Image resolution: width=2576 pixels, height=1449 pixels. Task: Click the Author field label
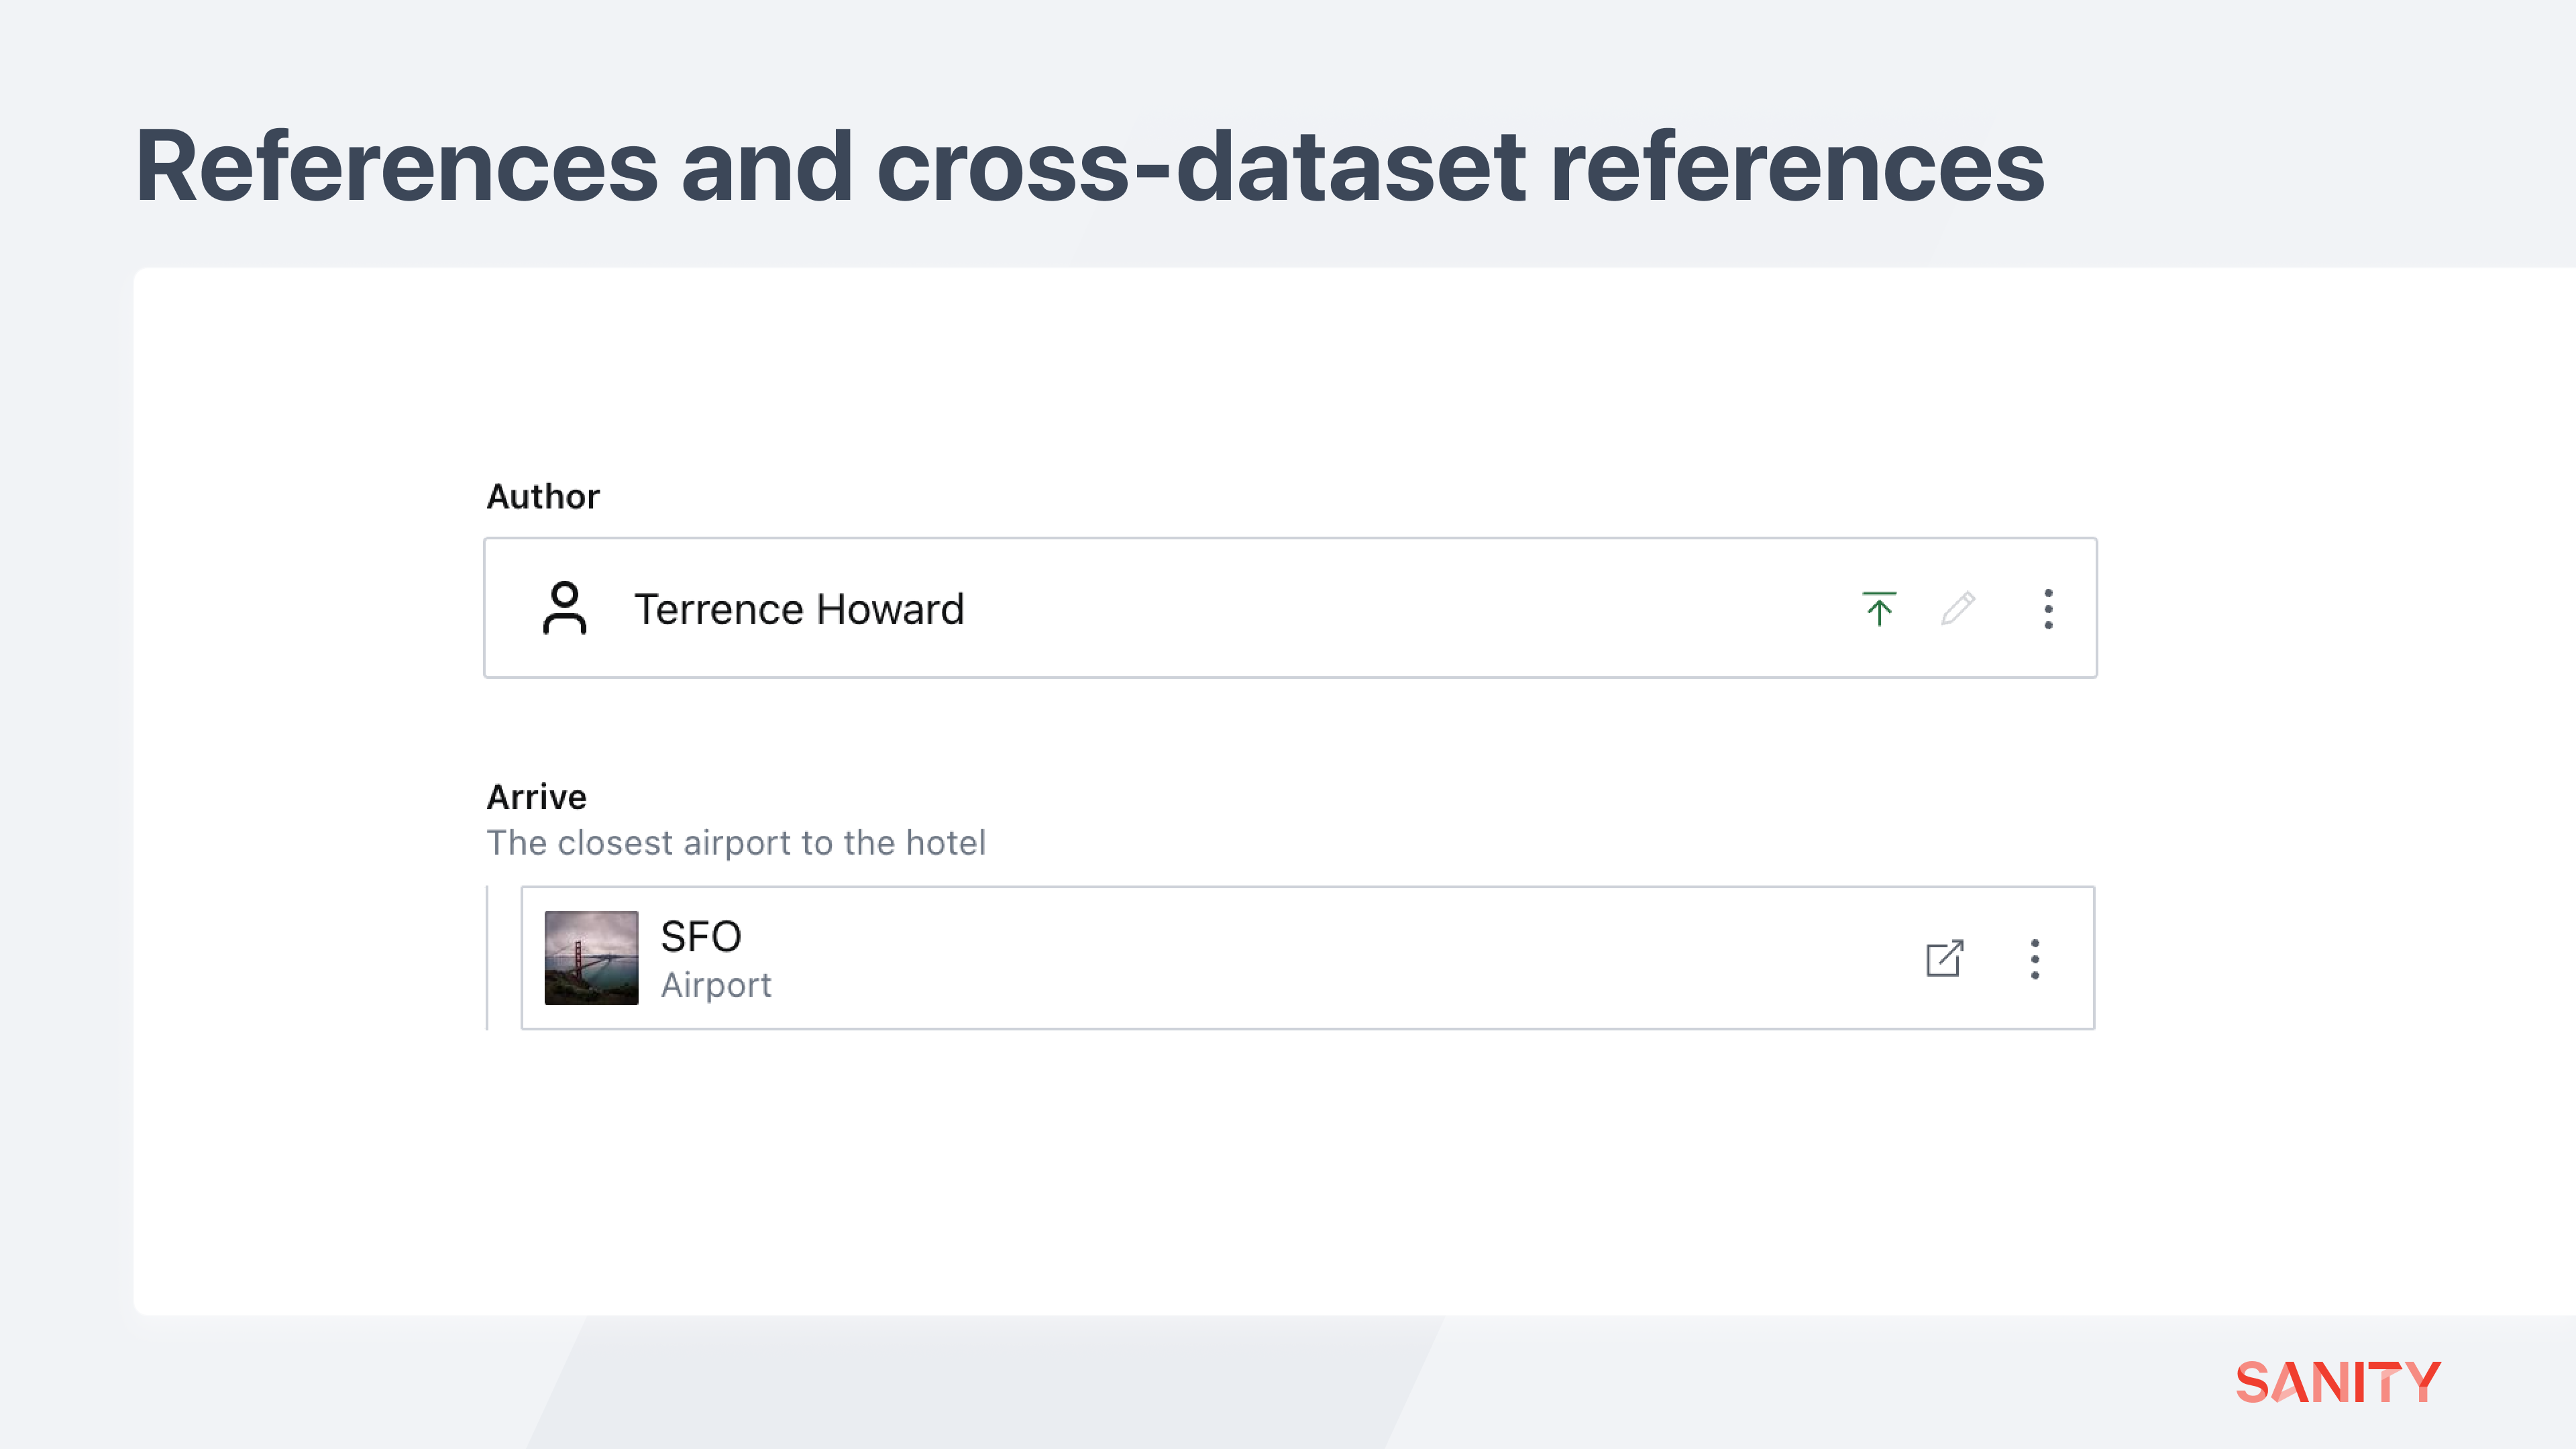[543, 497]
